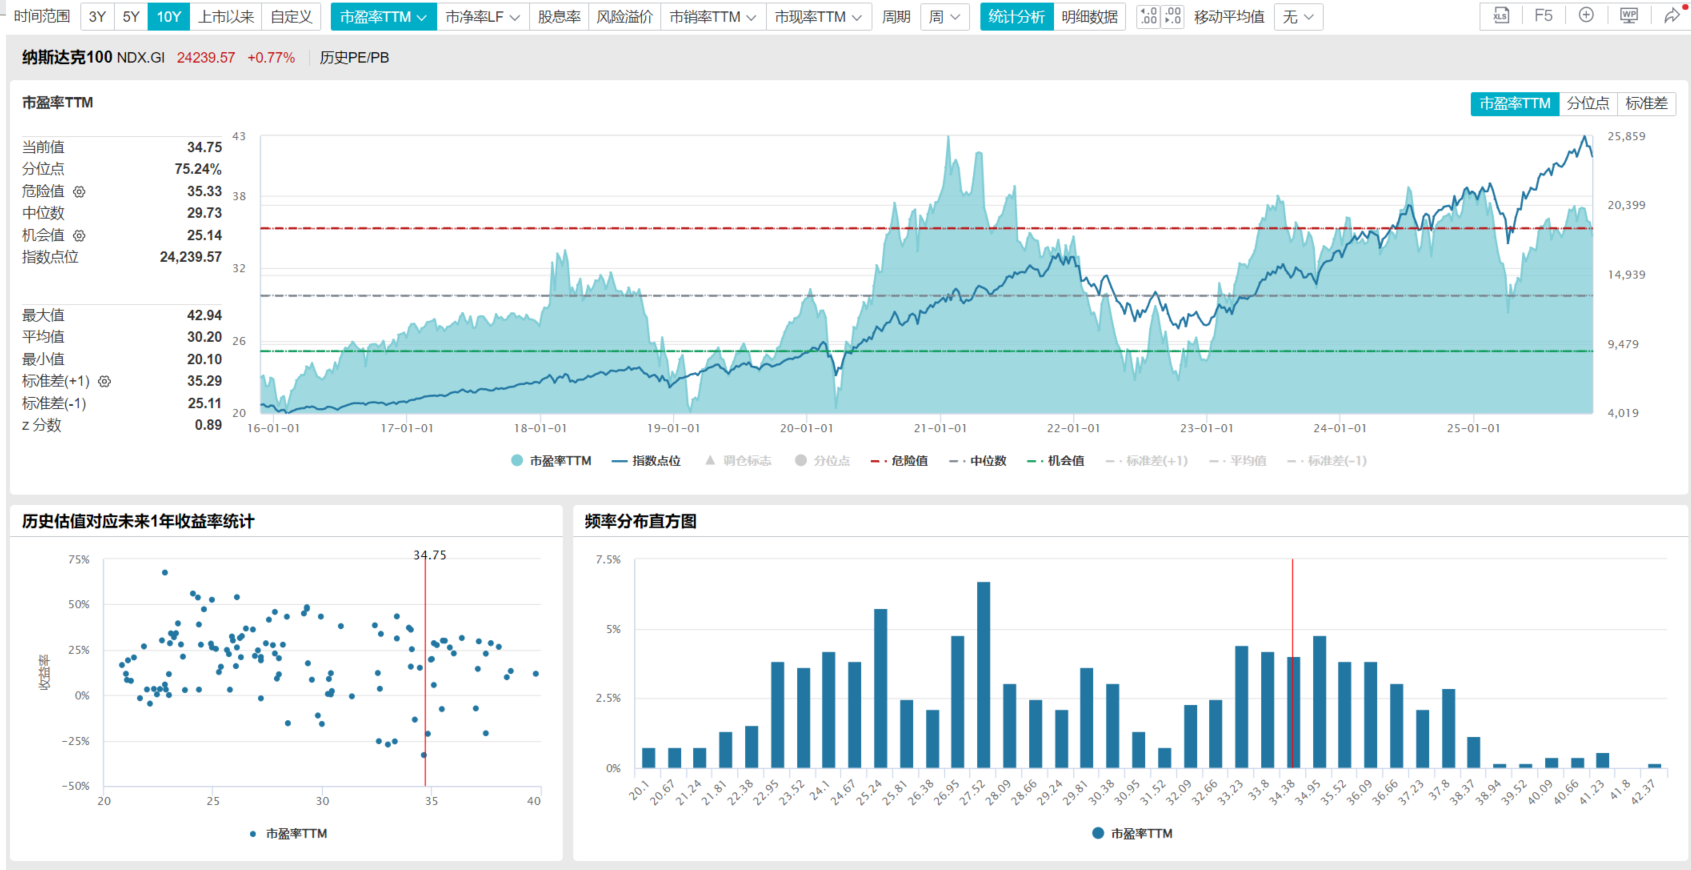The width and height of the screenshot is (1691, 870).
Task: Toggle 调仓标志 series in chart legend
Action: pyautogui.click(x=738, y=461)
